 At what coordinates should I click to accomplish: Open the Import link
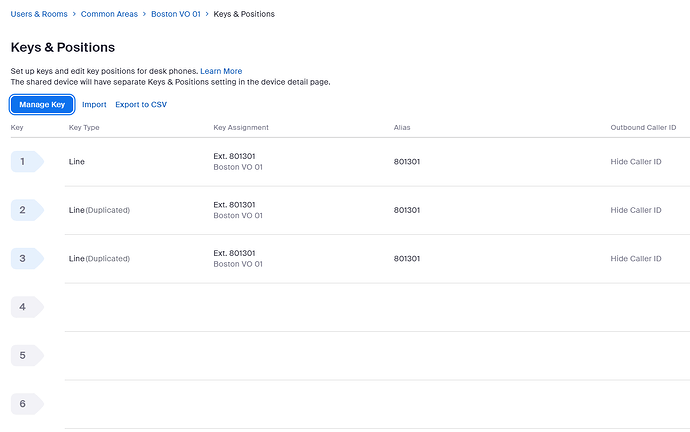click(x=94, y=104)
